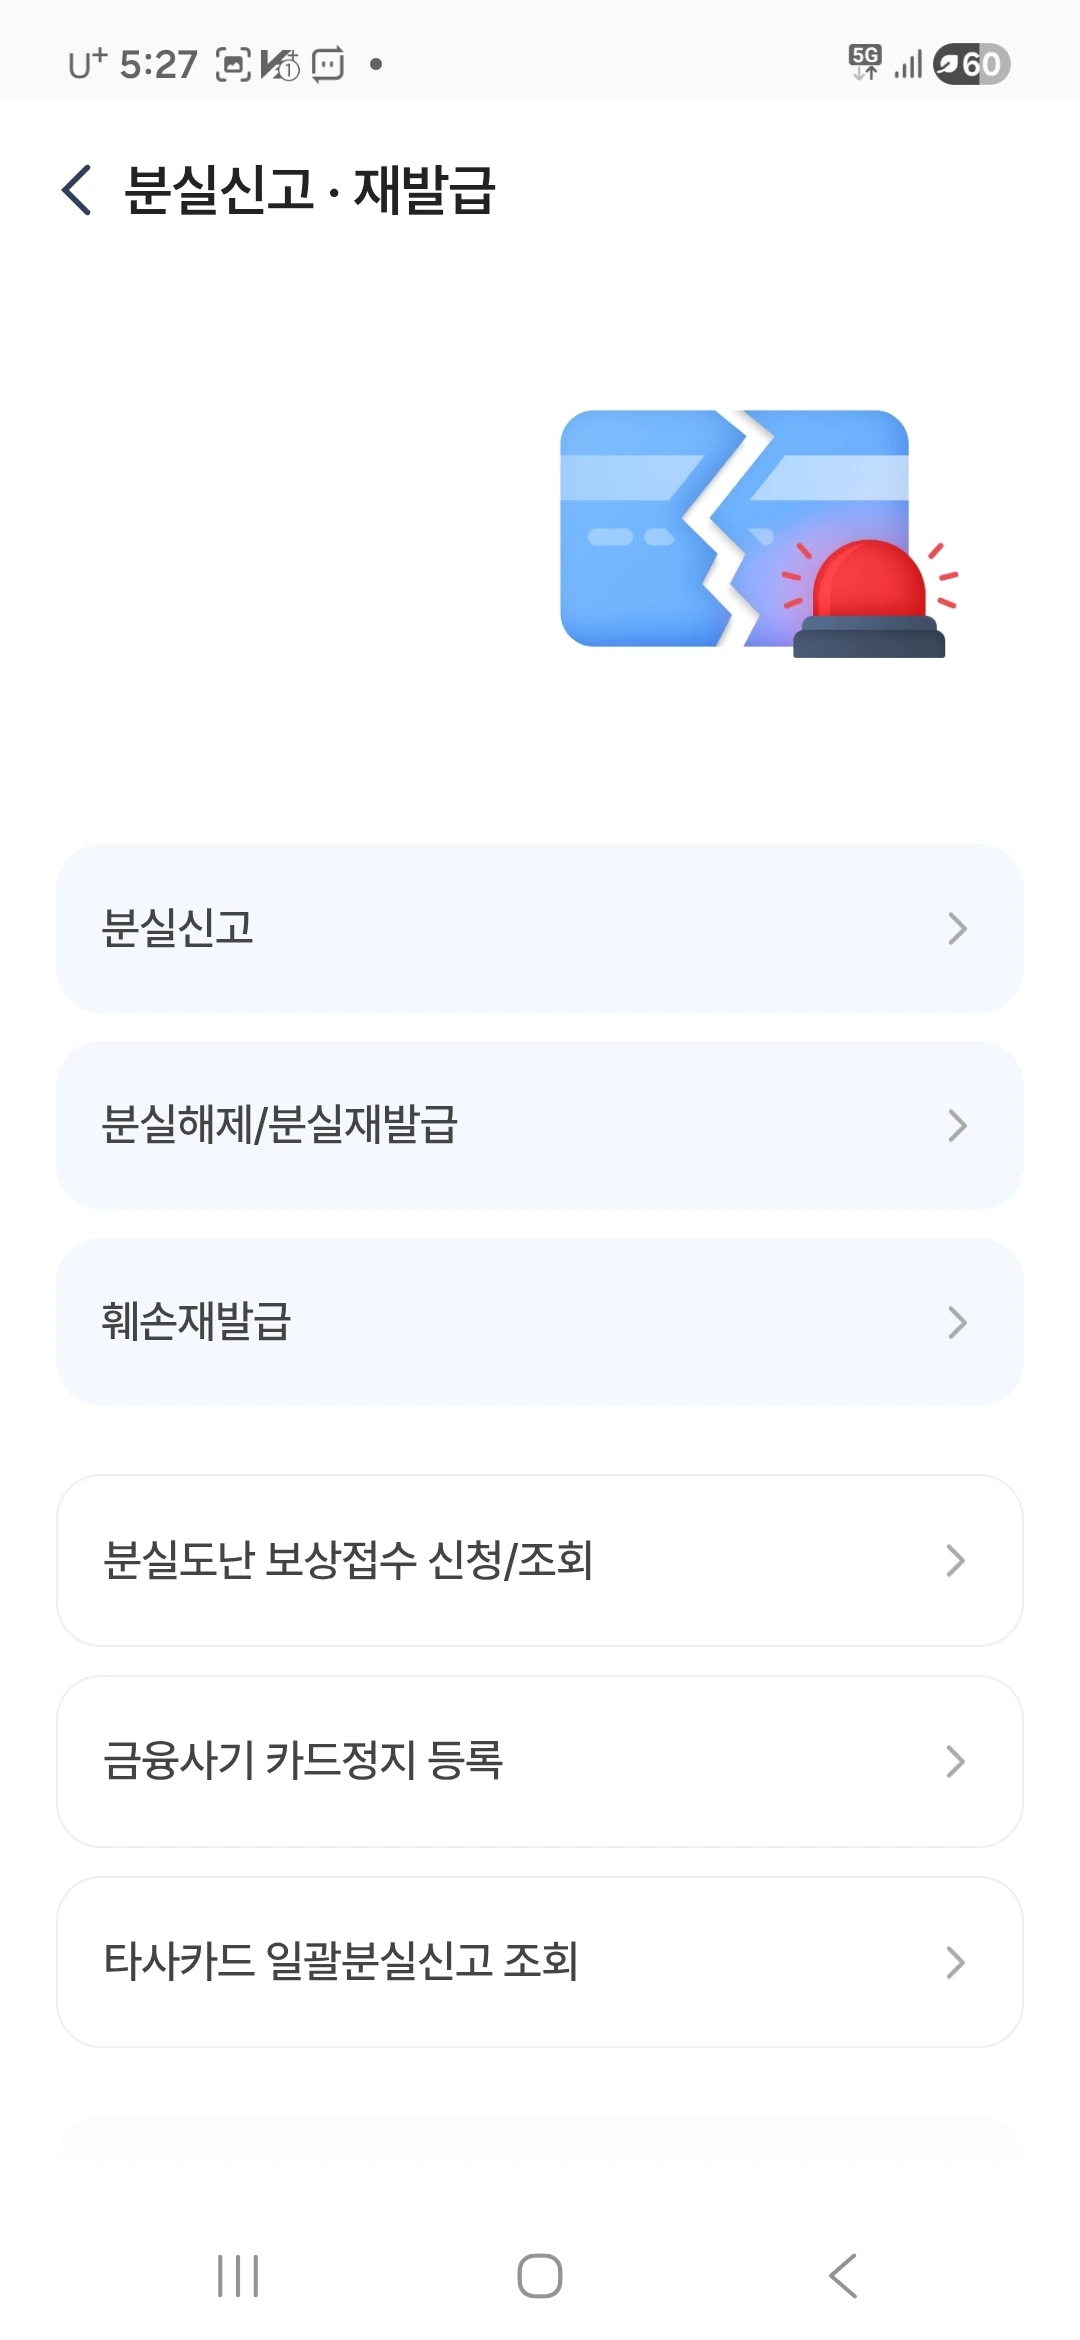Tap chevron beside 금융사기 카드정지 등록
This screenshot has height=2340, width=1080.
[x=955, y=1762]
